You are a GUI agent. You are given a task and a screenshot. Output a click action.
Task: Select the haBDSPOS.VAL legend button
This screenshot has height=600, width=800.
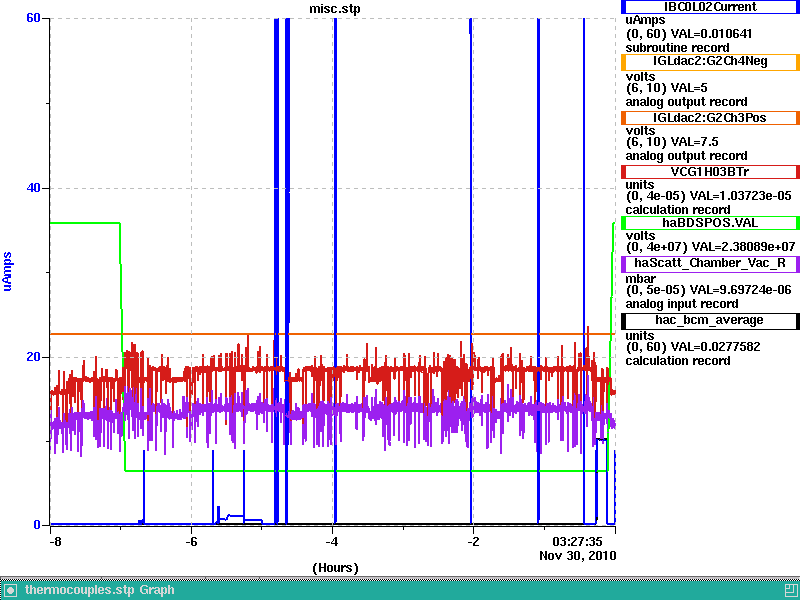tap(710, 223)
